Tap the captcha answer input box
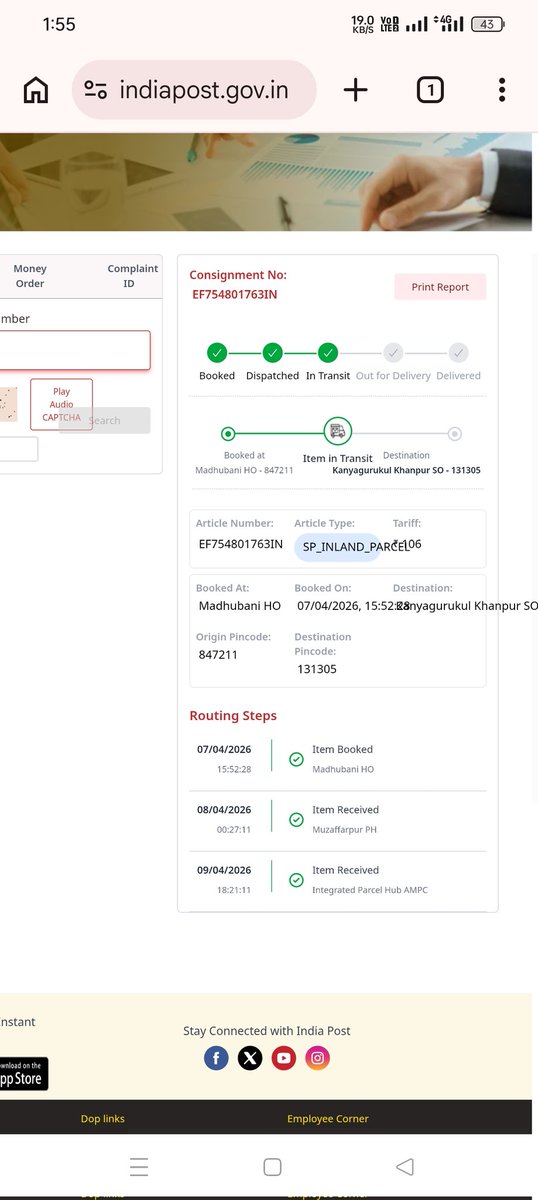 (x=19, y=449)
